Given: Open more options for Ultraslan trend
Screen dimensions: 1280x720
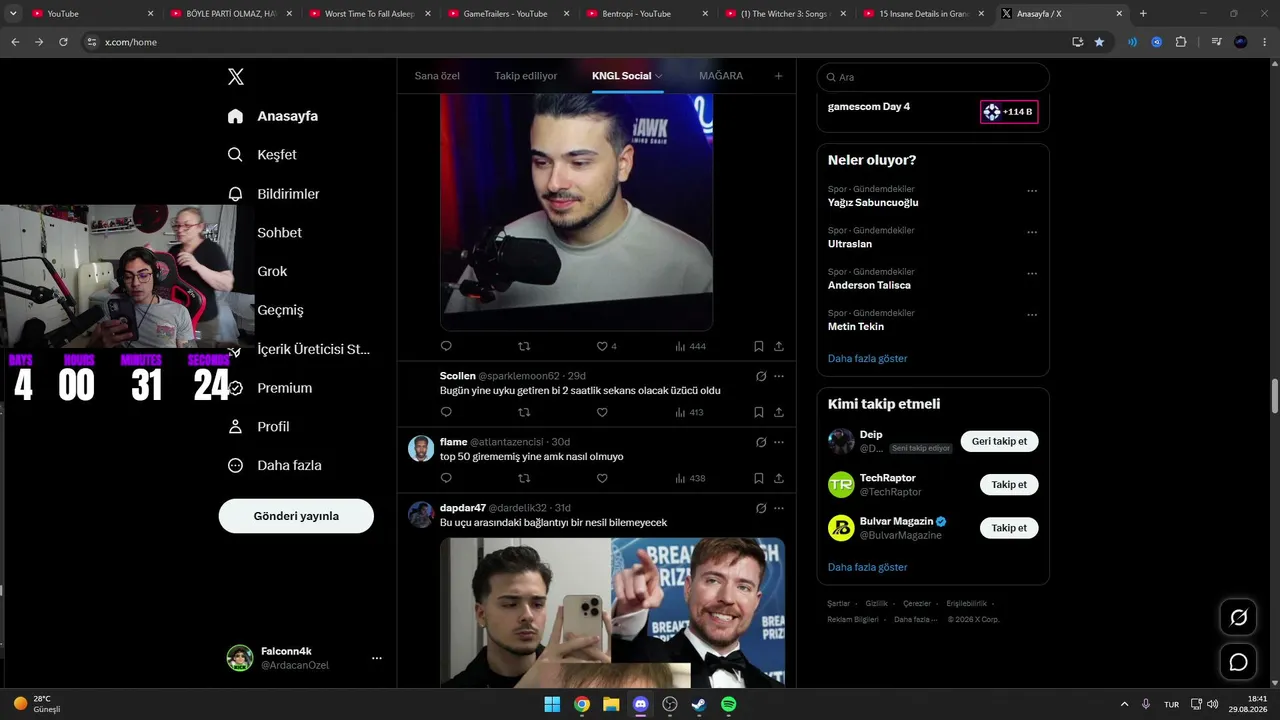Looking at the screenshot, I should point(1032,232).
